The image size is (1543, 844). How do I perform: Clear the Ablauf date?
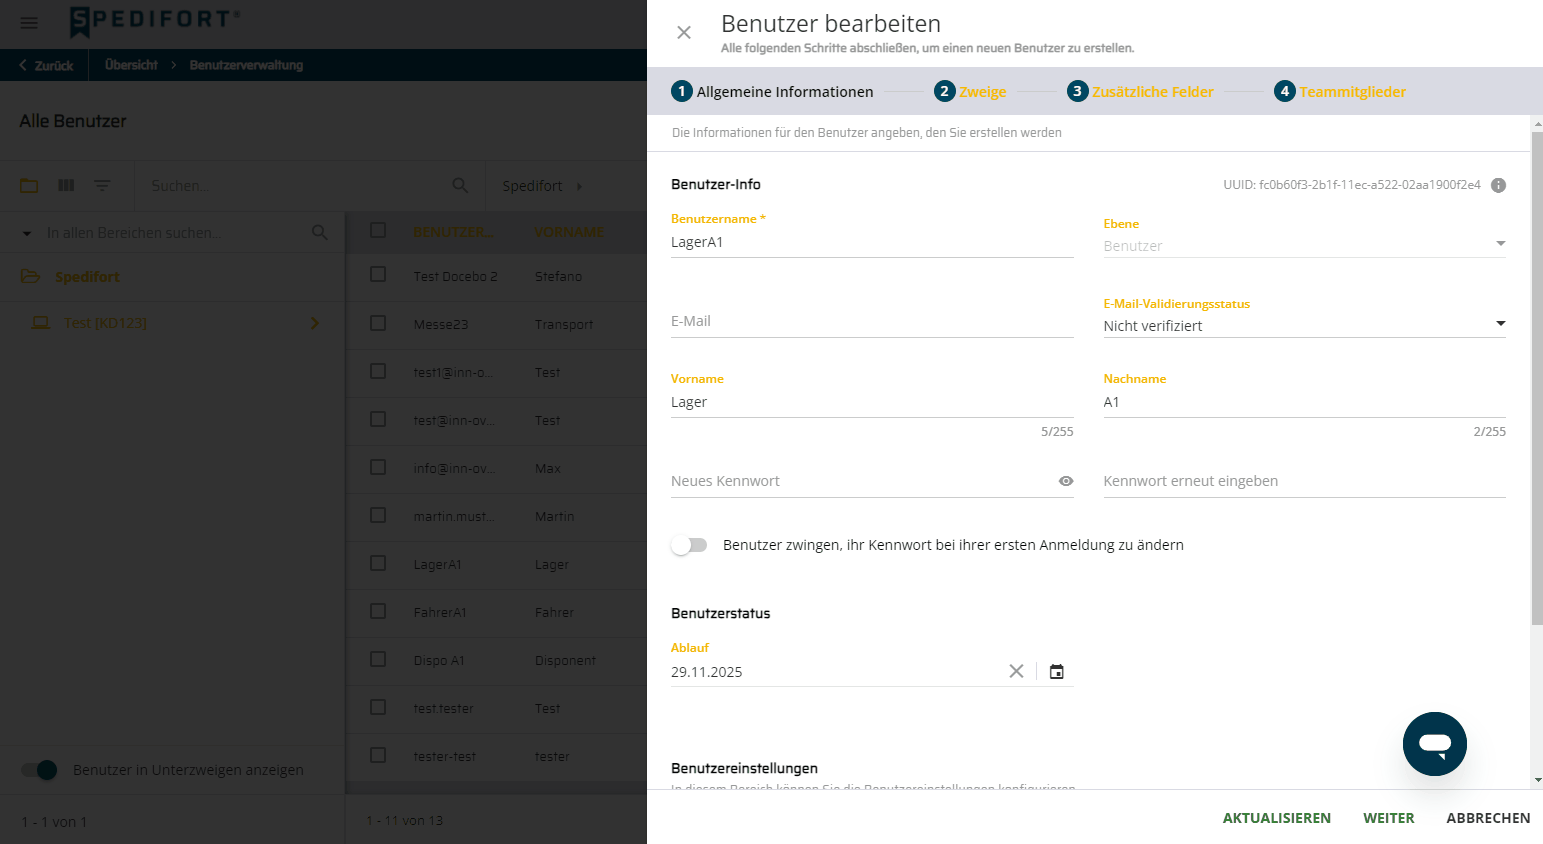pyautogui.click(x=1016, y=671)
